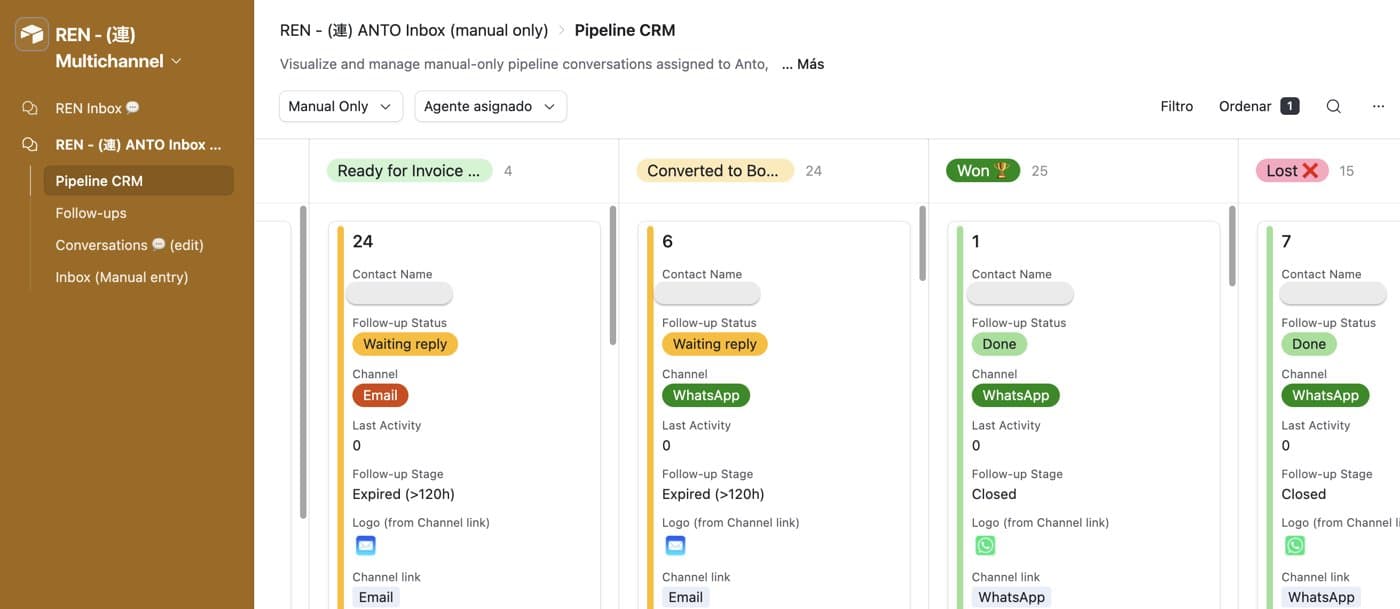Click the 25 count beside Won
1400x609 pixels.
click(1040, 171)
